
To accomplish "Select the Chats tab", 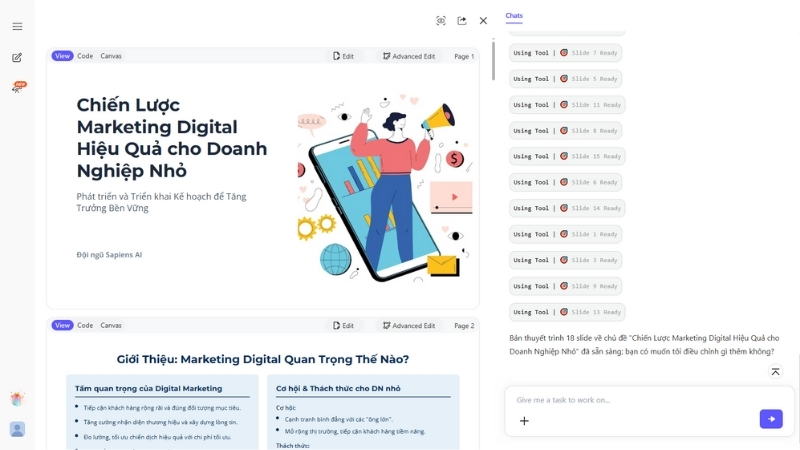I will (514, 16).
